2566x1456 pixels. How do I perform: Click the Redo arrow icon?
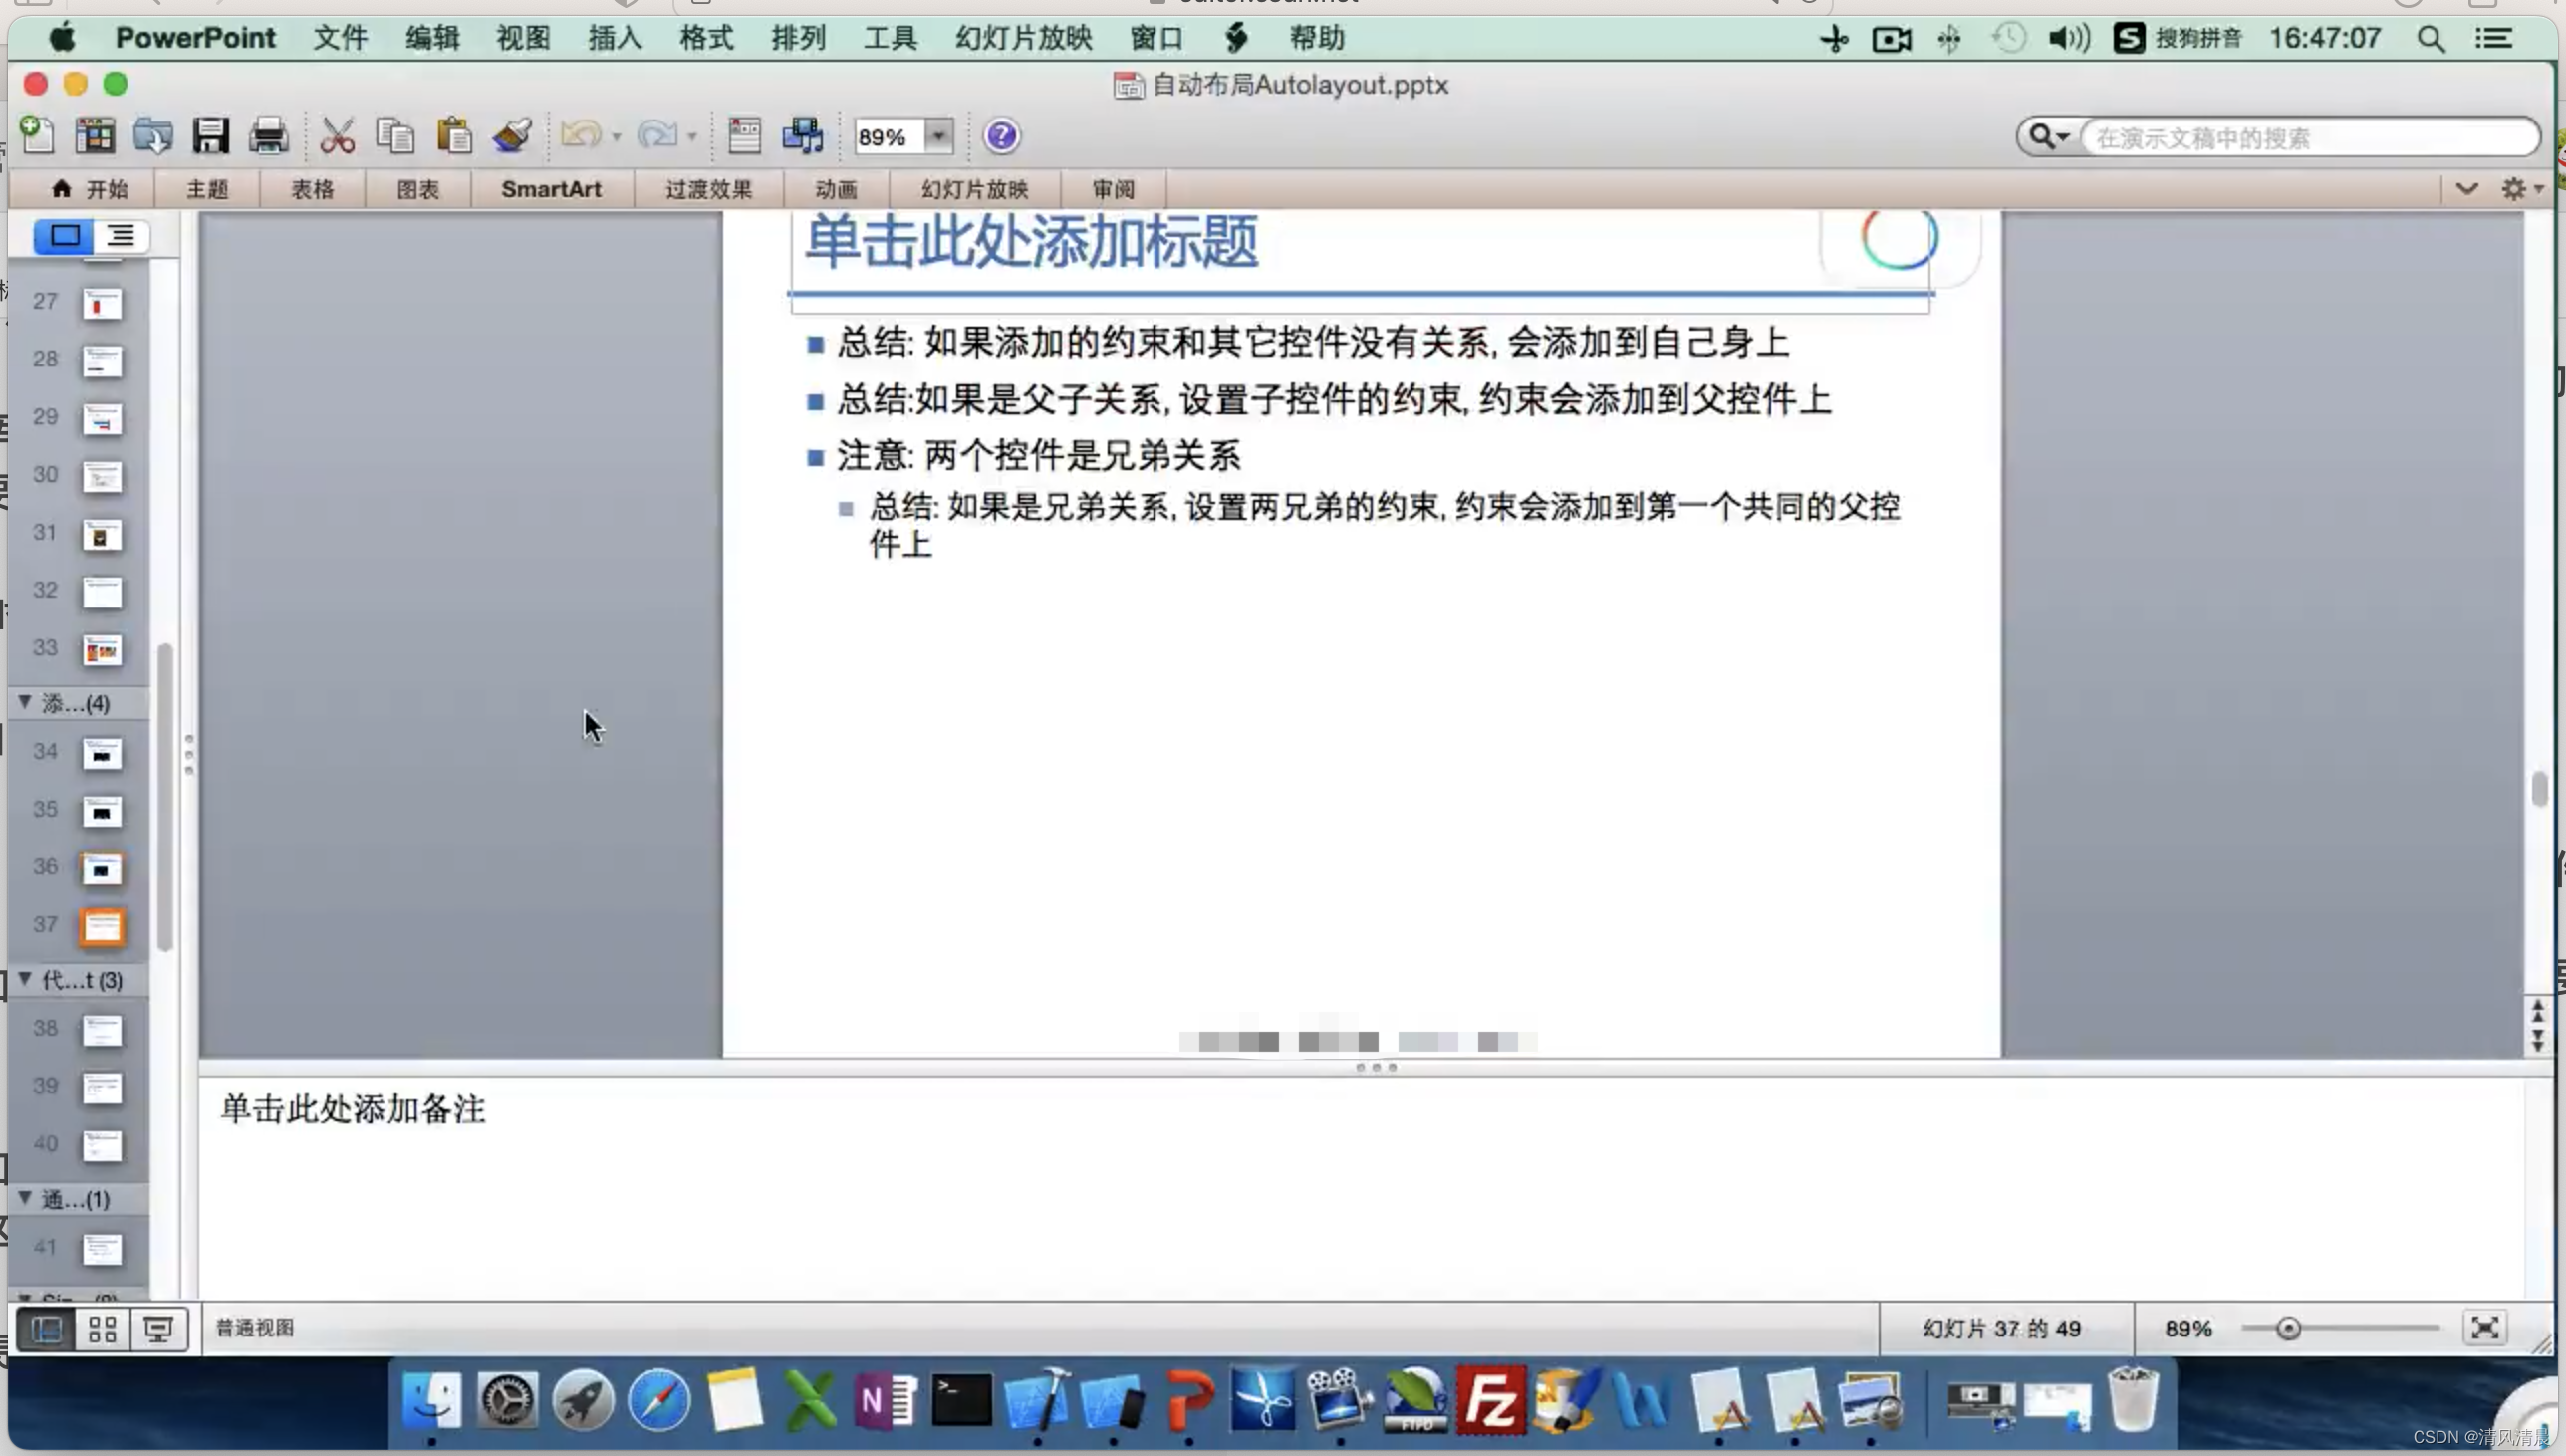pyautogui.click(x=657, y=135)
